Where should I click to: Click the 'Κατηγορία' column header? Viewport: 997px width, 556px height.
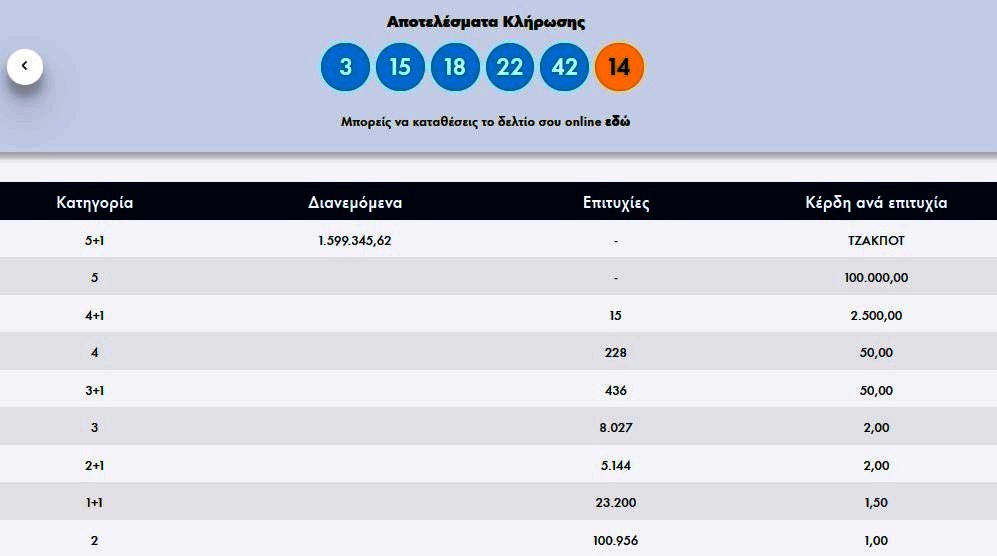(95, 203)
